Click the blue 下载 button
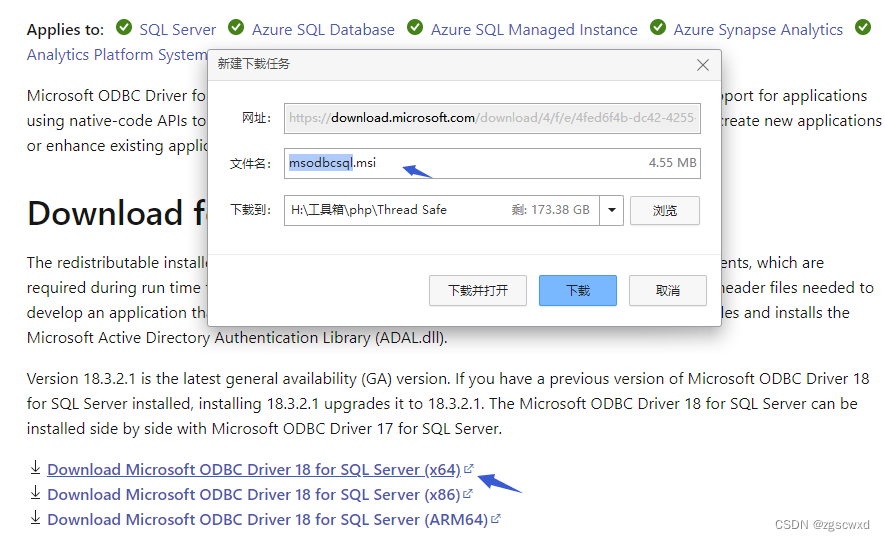 577,291
